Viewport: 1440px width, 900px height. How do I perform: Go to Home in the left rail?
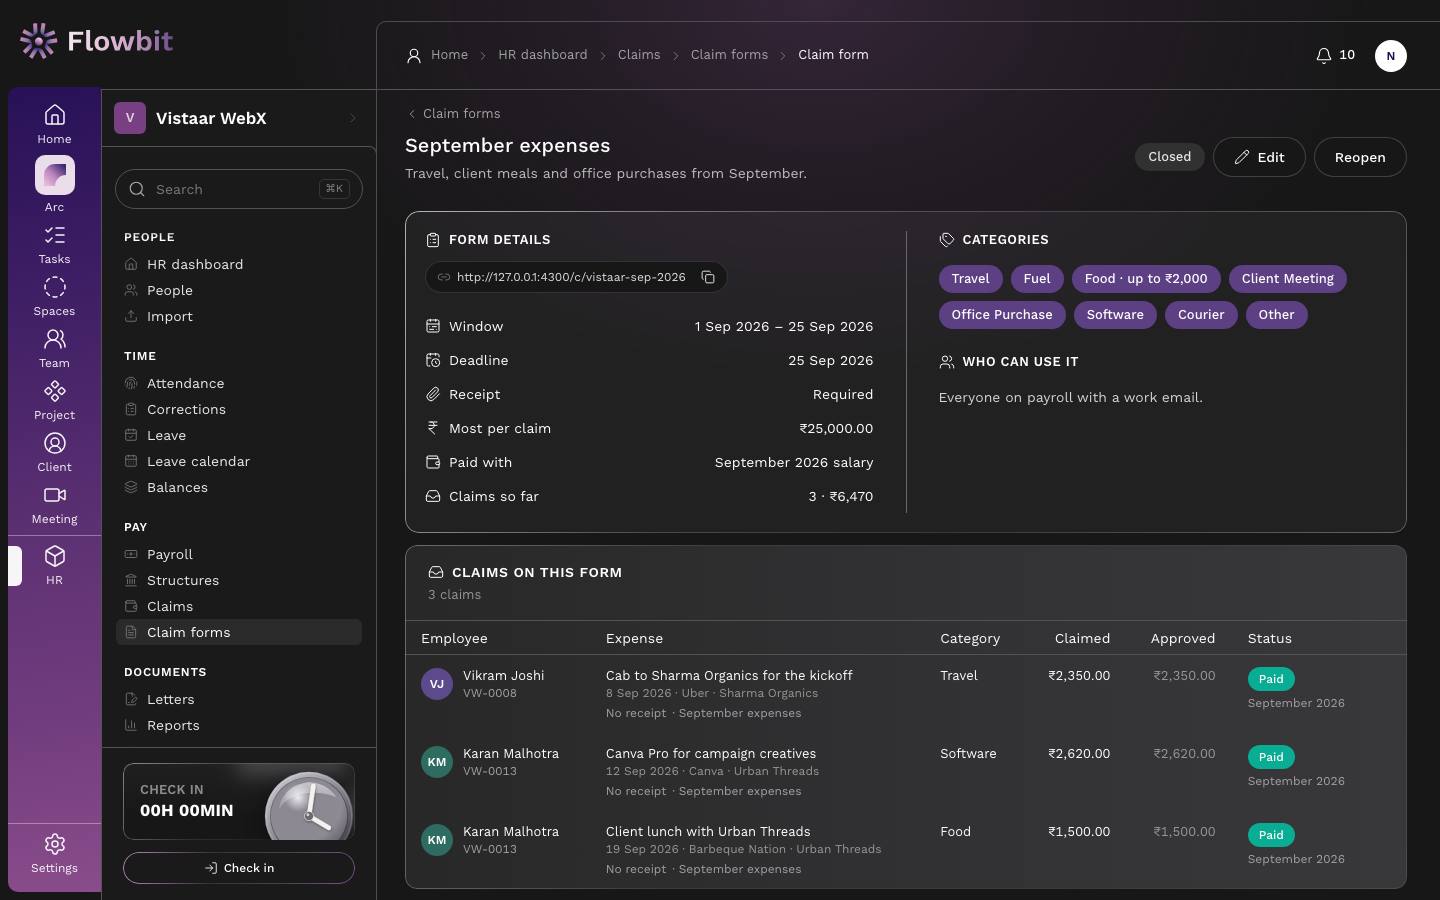55,125
